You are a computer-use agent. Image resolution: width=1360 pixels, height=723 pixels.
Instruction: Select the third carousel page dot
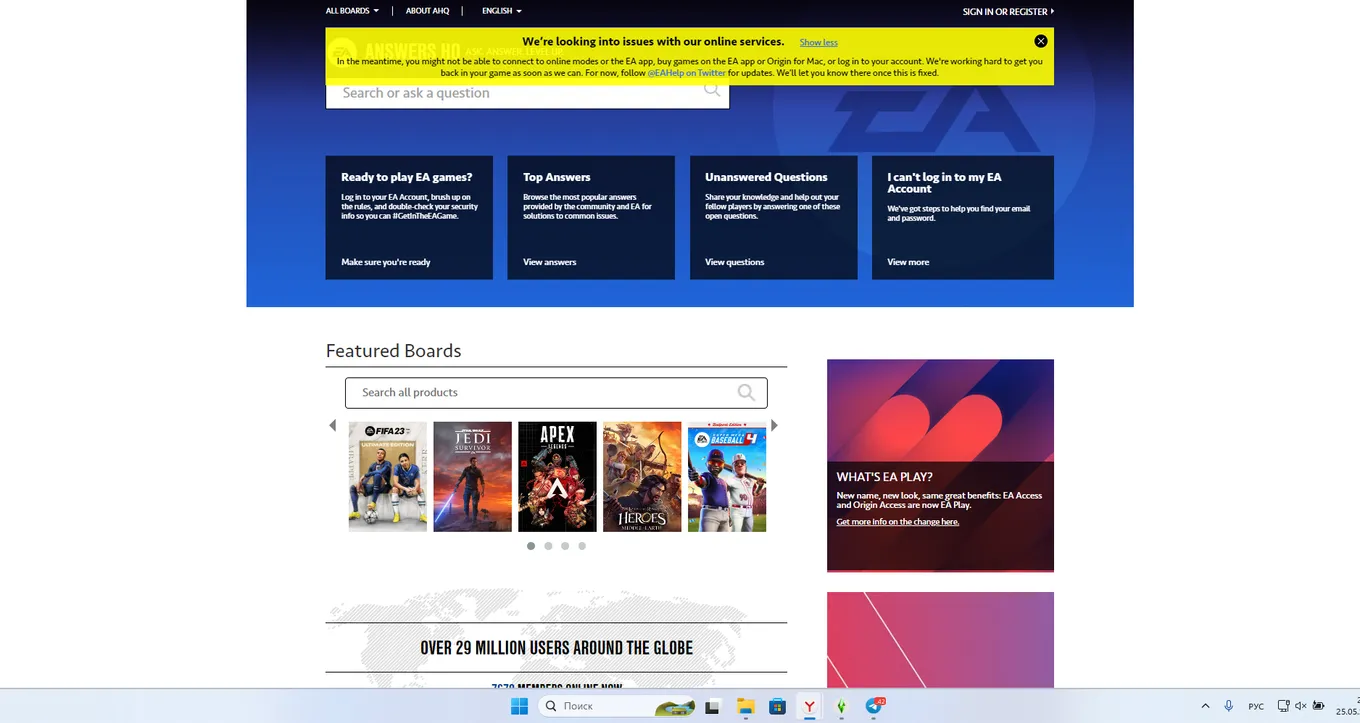coord(565,546)
